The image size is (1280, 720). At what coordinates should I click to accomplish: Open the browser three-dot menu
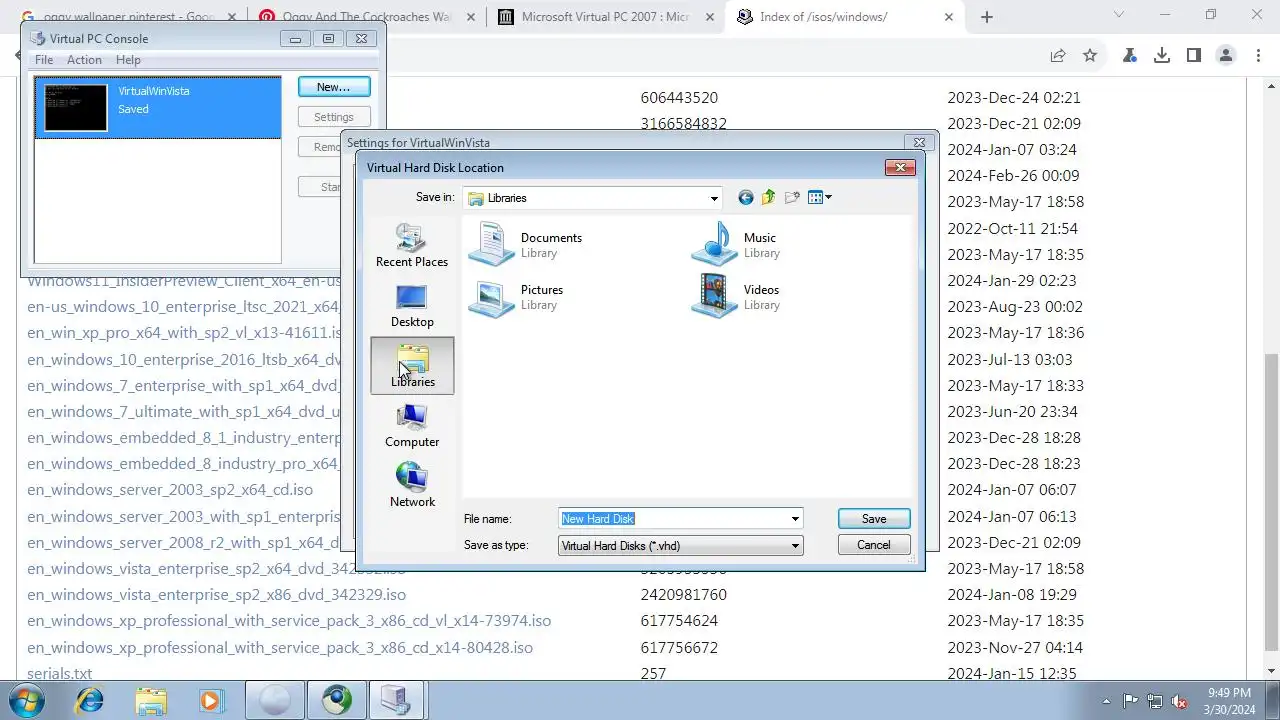coord(1258,56)
